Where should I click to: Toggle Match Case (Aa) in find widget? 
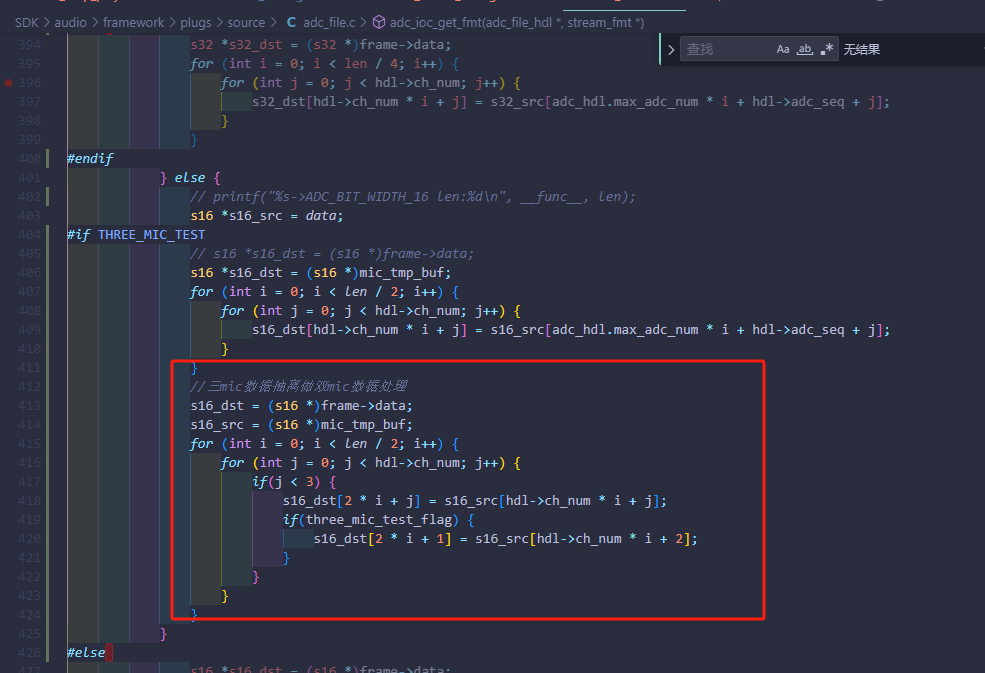783,49
